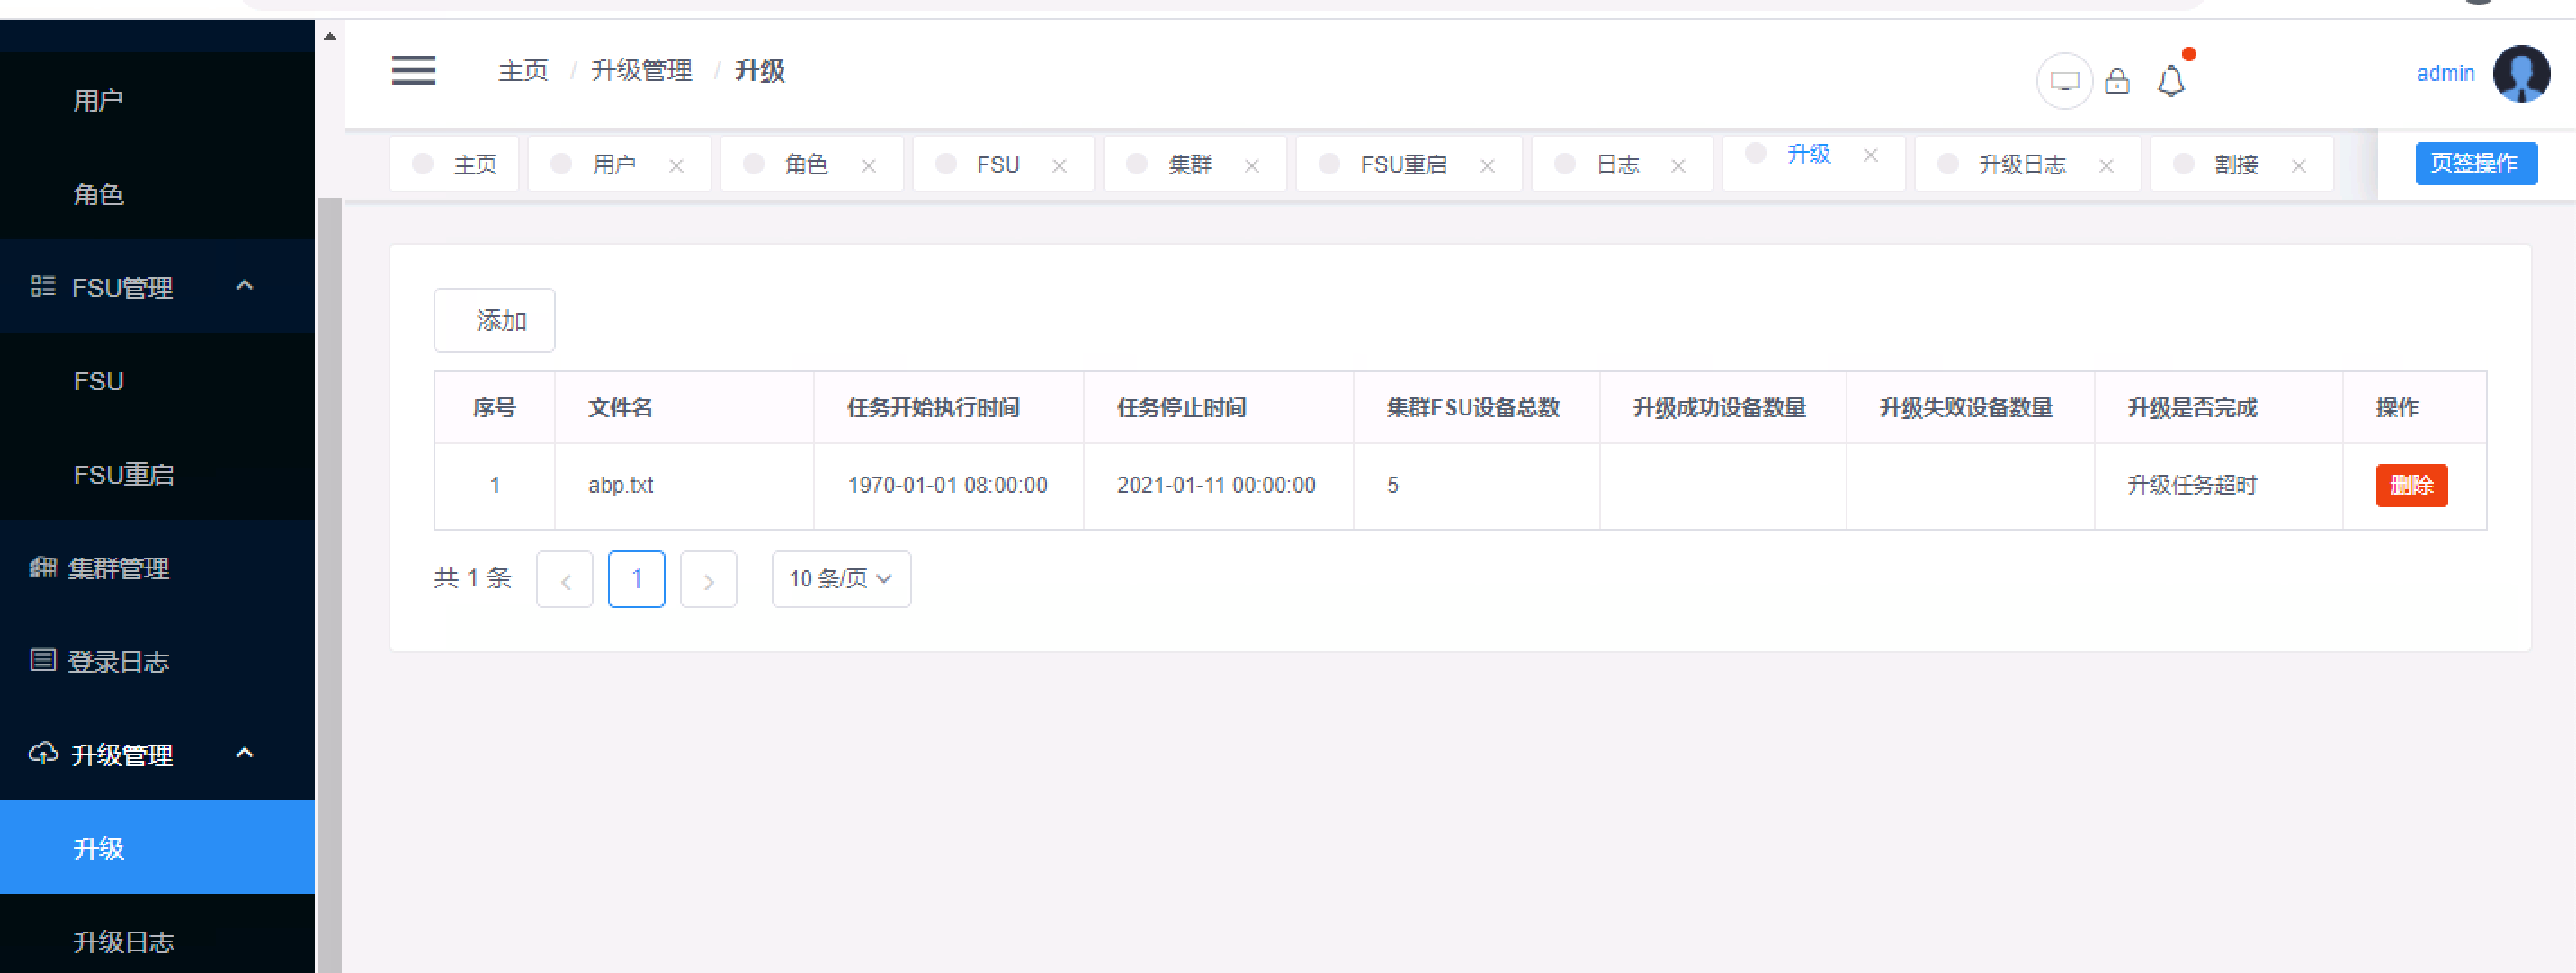Image resolution: width=2576 pixels, height=973 pixels.
Task: Click the red 删除 button for abp.txt
Action: pyautogui.click(x=2411, y=485)
